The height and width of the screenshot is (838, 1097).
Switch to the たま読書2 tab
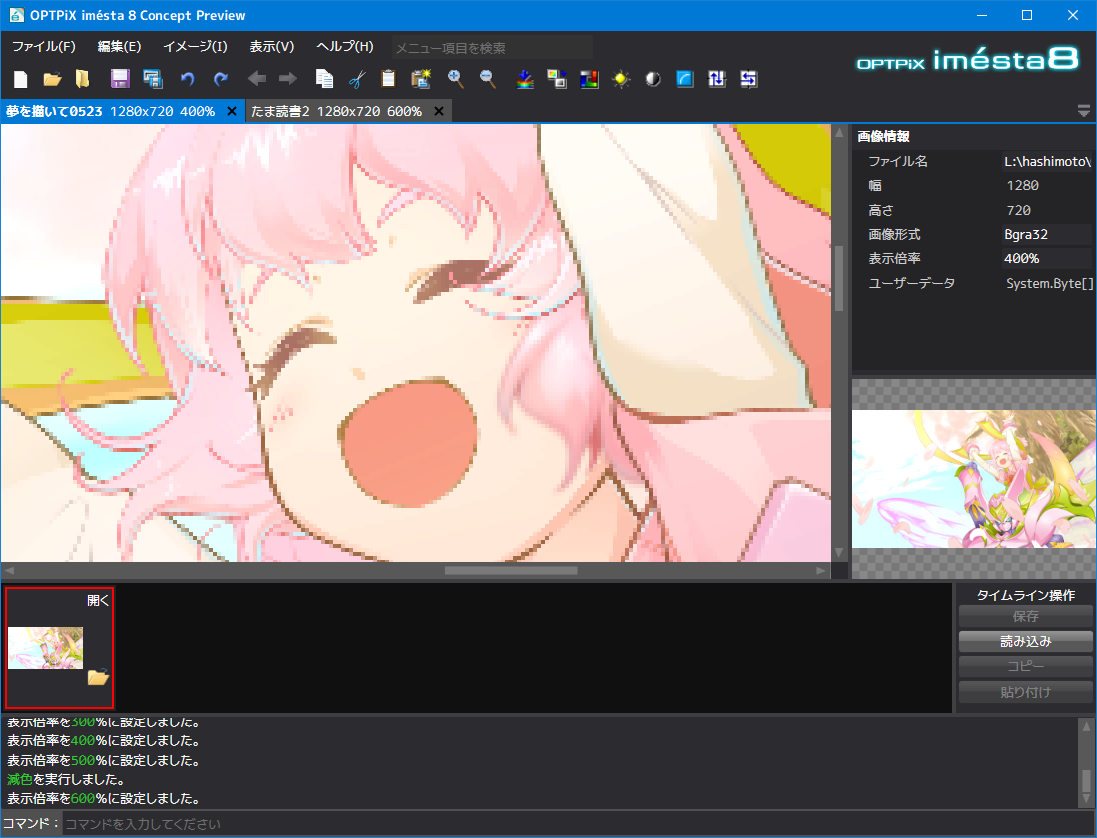[336, 111]
